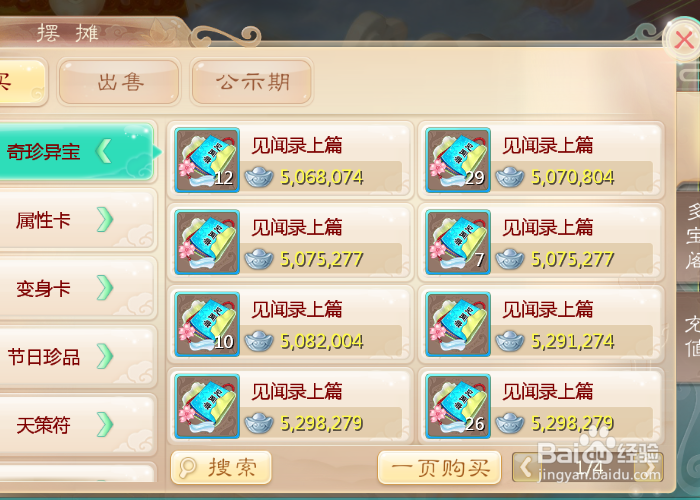
Task: Click the magnifier icon on the 搜索 button
Action: 187,467
